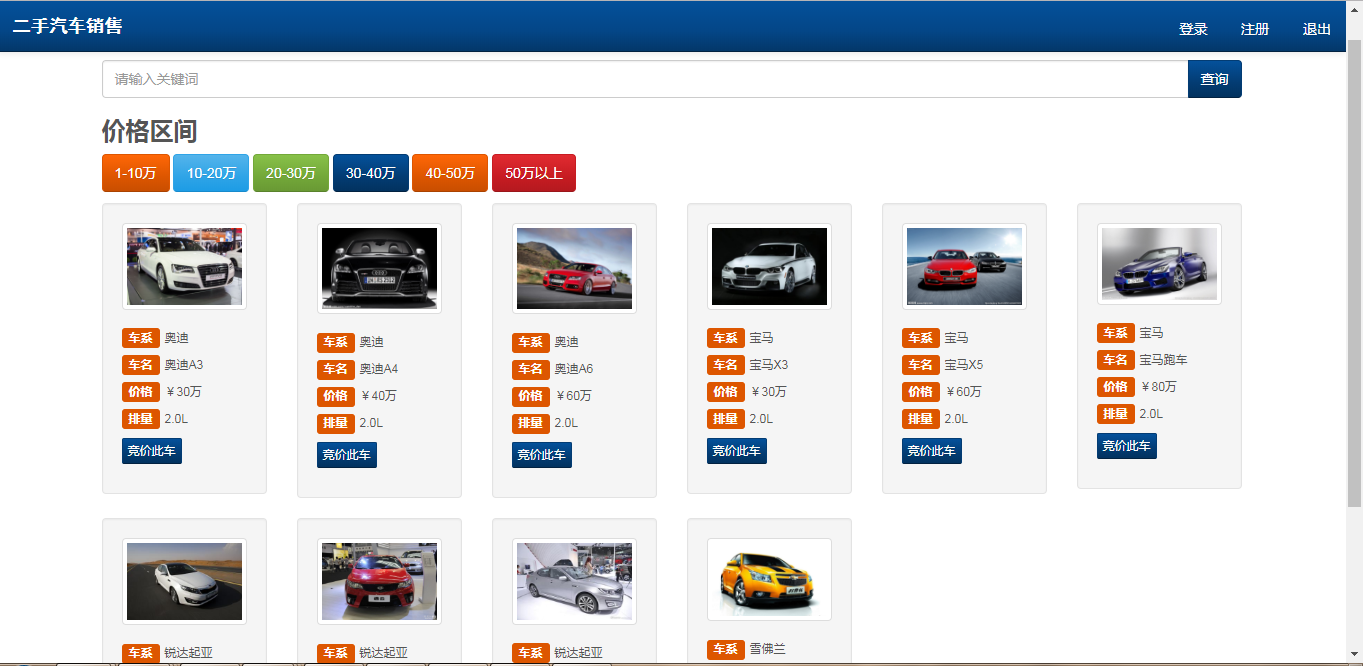Open the red 锐达起亚 car photo

tap(379, 582)
